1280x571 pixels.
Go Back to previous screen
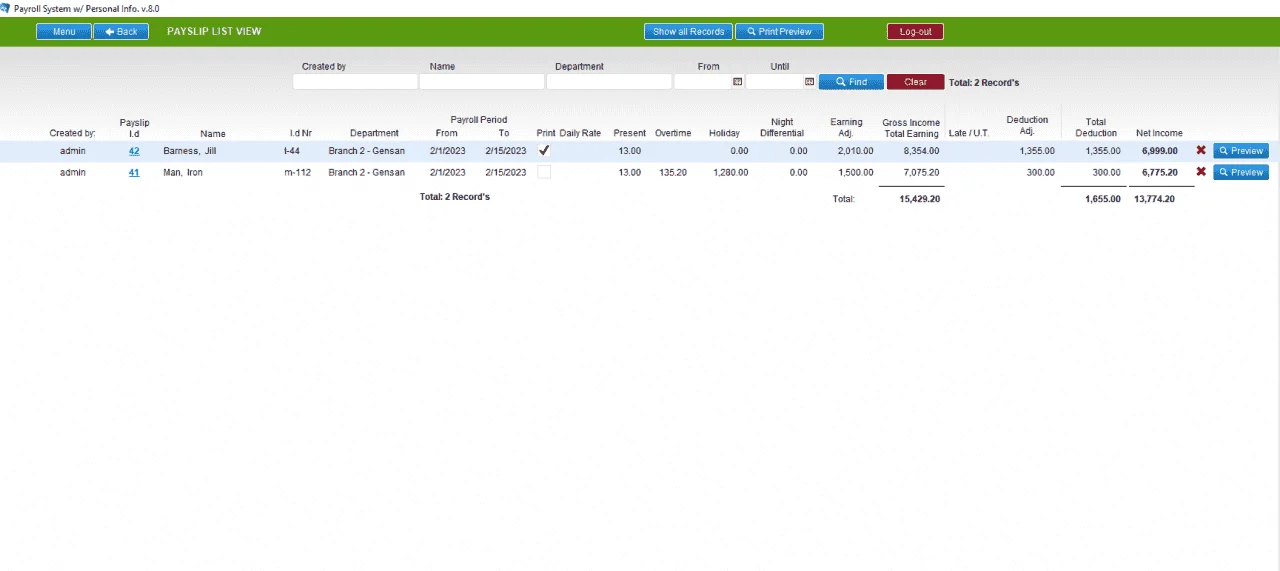tap(121, 31)
